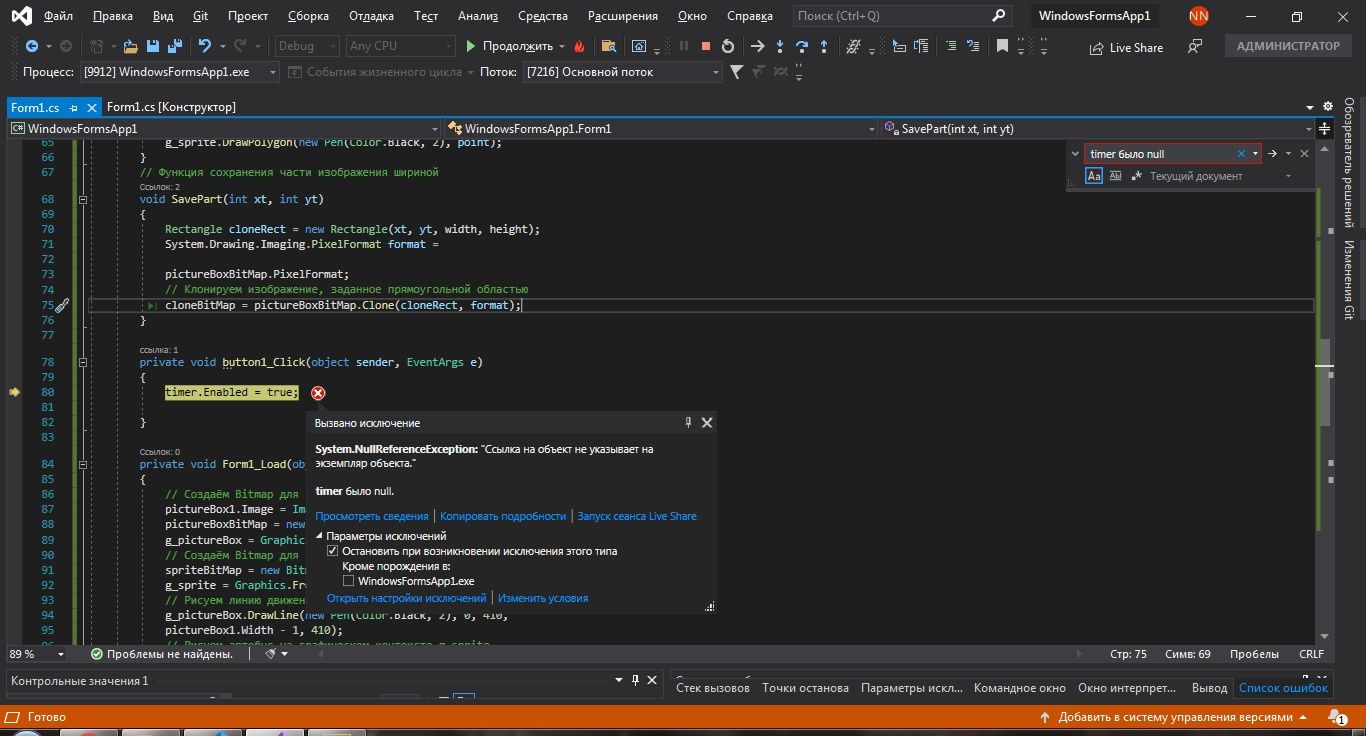Open the Git menu
Image resolution: width=1366 pixels, height=736 pixels.
click(x=200, y=16)
